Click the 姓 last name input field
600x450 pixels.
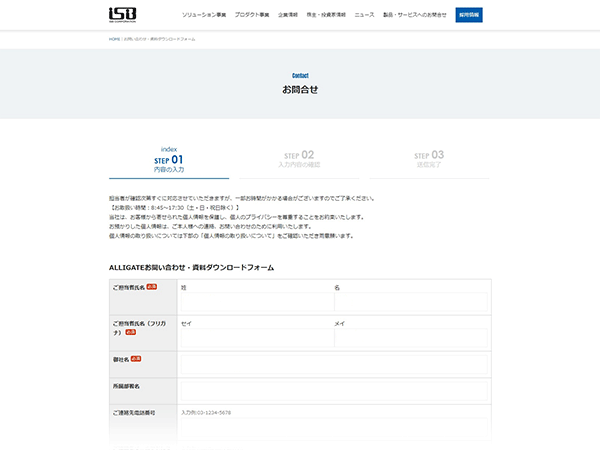[255, 302]
